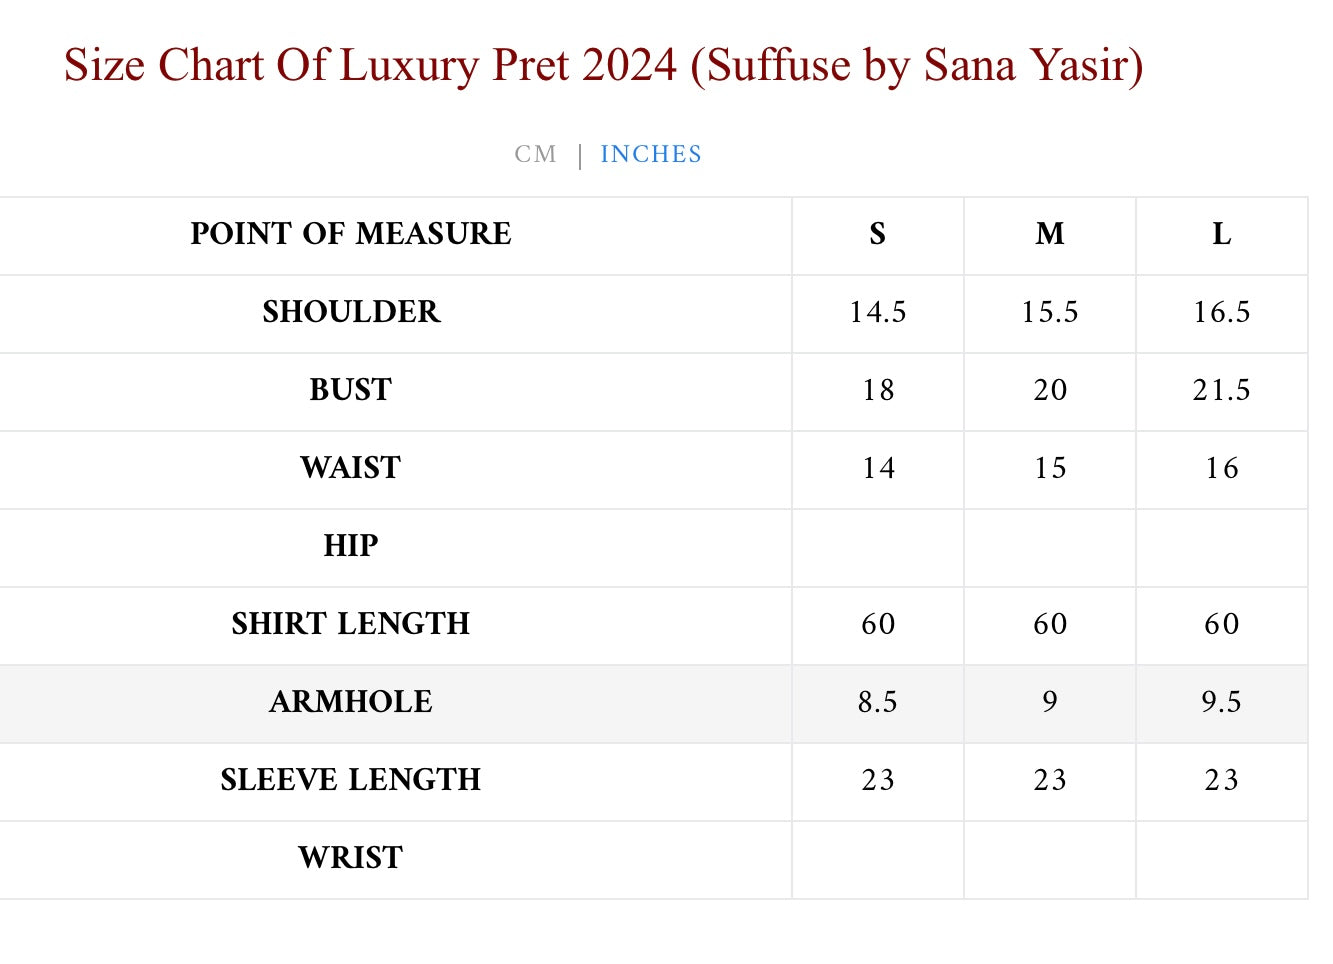Select armhole value 9.5 for size L

click(x=1221, y=702)
